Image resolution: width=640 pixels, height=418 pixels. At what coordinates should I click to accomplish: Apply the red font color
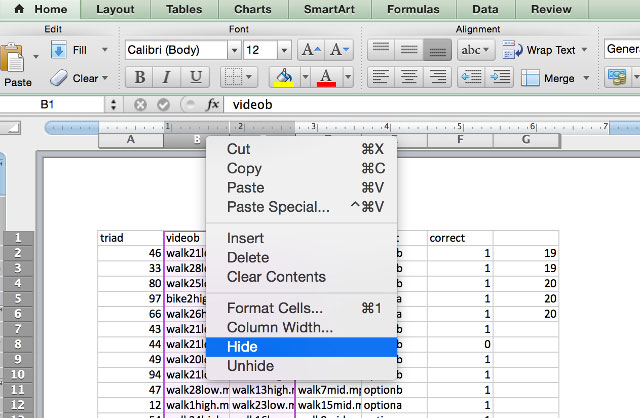(326, 77)
